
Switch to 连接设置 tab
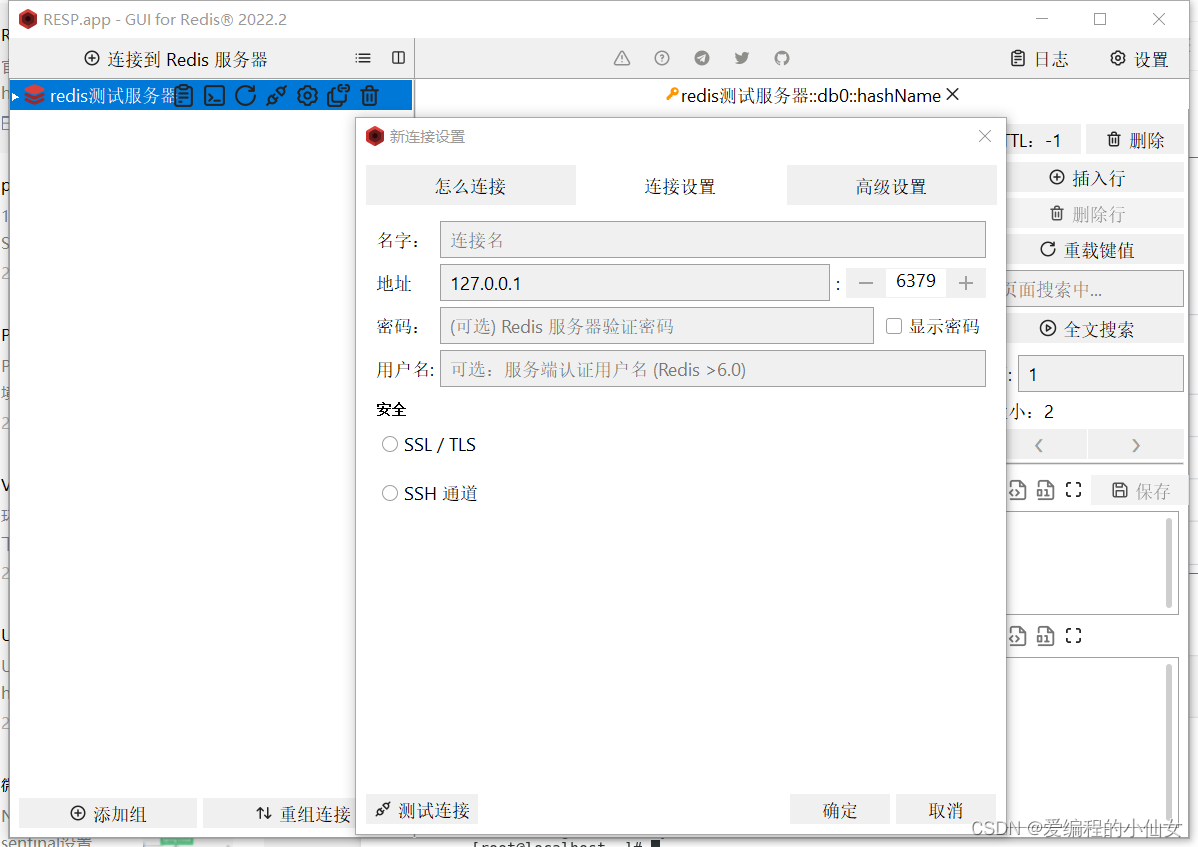tap(680, 186)
